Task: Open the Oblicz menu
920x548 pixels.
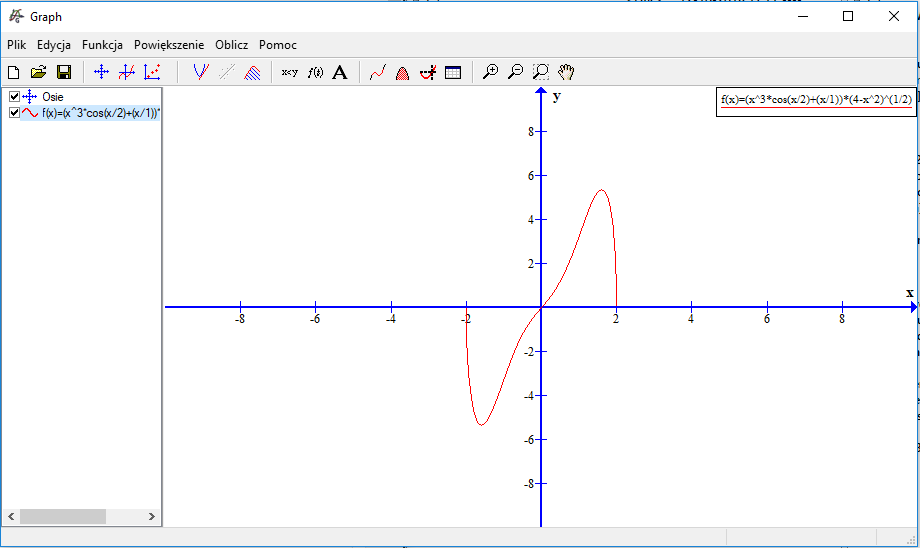Action: [231, 45]
